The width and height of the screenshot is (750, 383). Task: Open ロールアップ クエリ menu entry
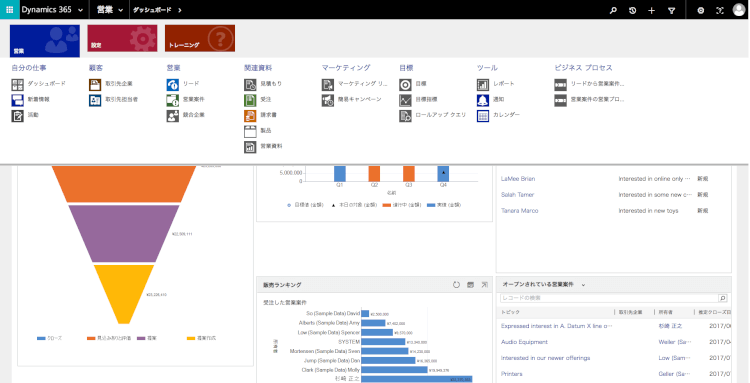433,115
